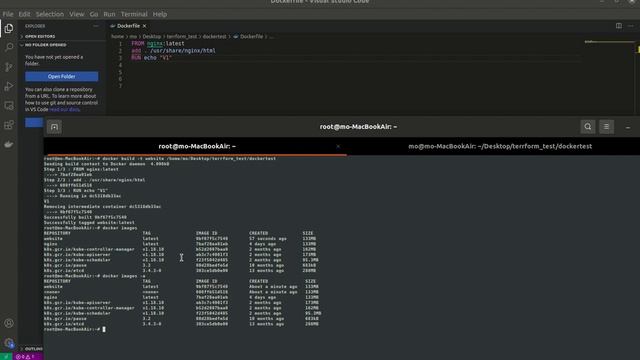Viewport: 640px width, 360px height.
Task: Click 'Dockerfile' in the breadcrumb path
Action: pos(251,36)
